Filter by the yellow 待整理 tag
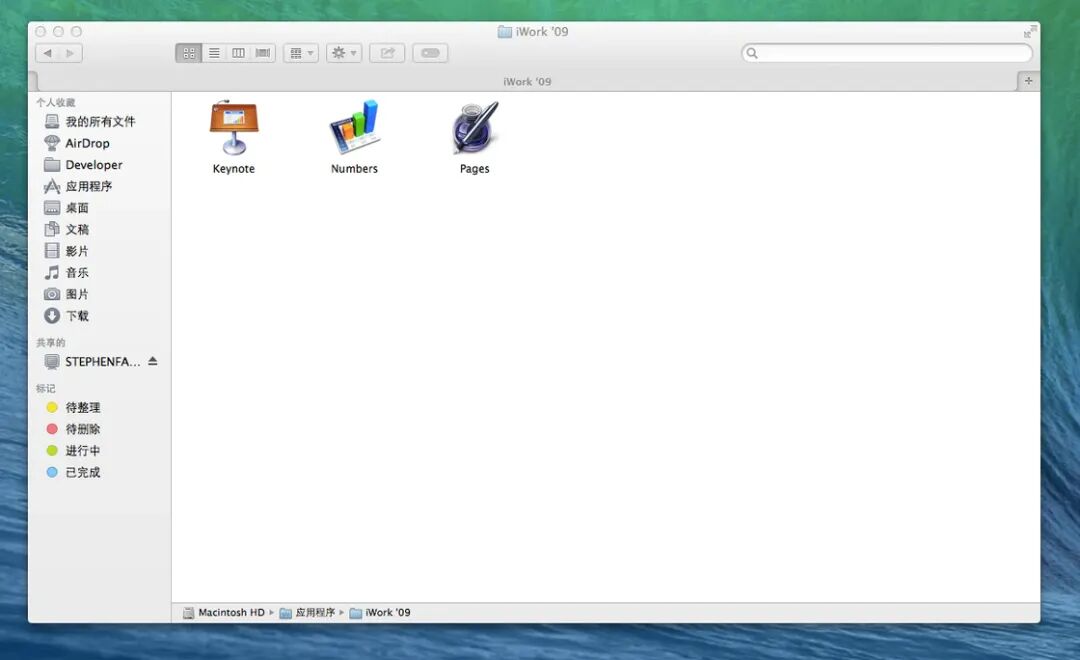The image size is (1080, 660). 73,407
